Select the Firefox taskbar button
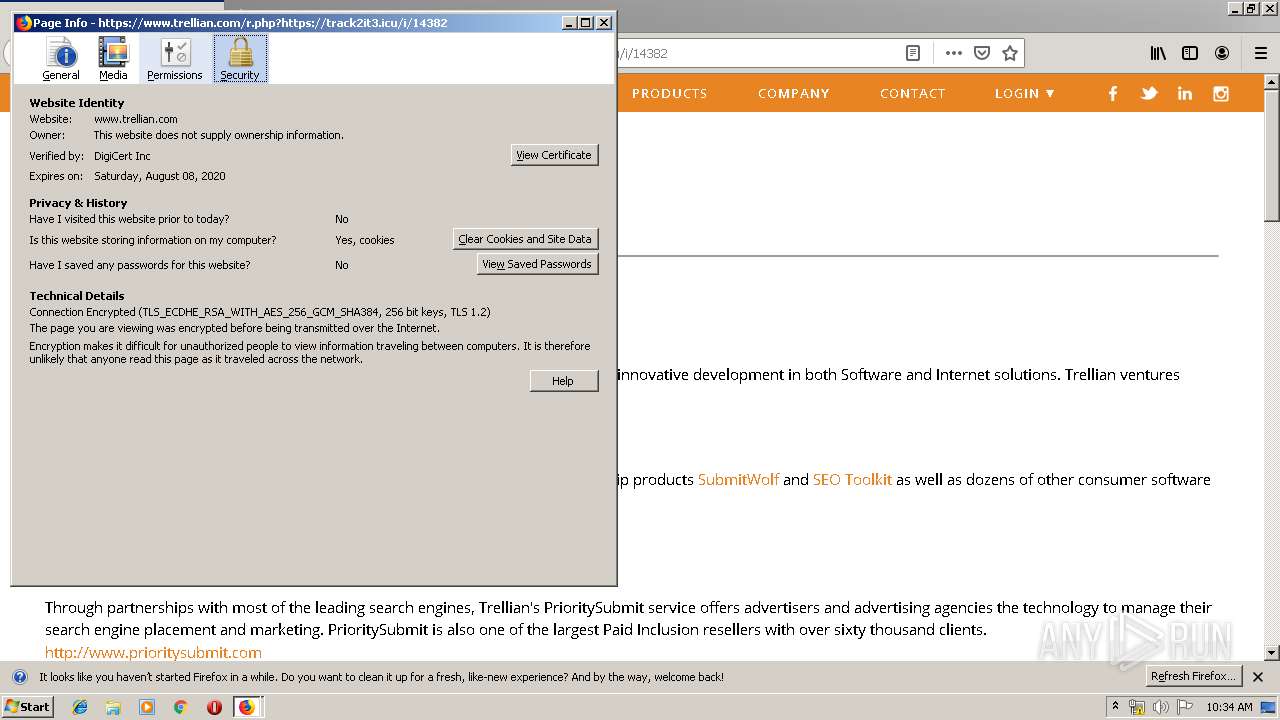This screenshot has width=1280, height=720. 247,707
